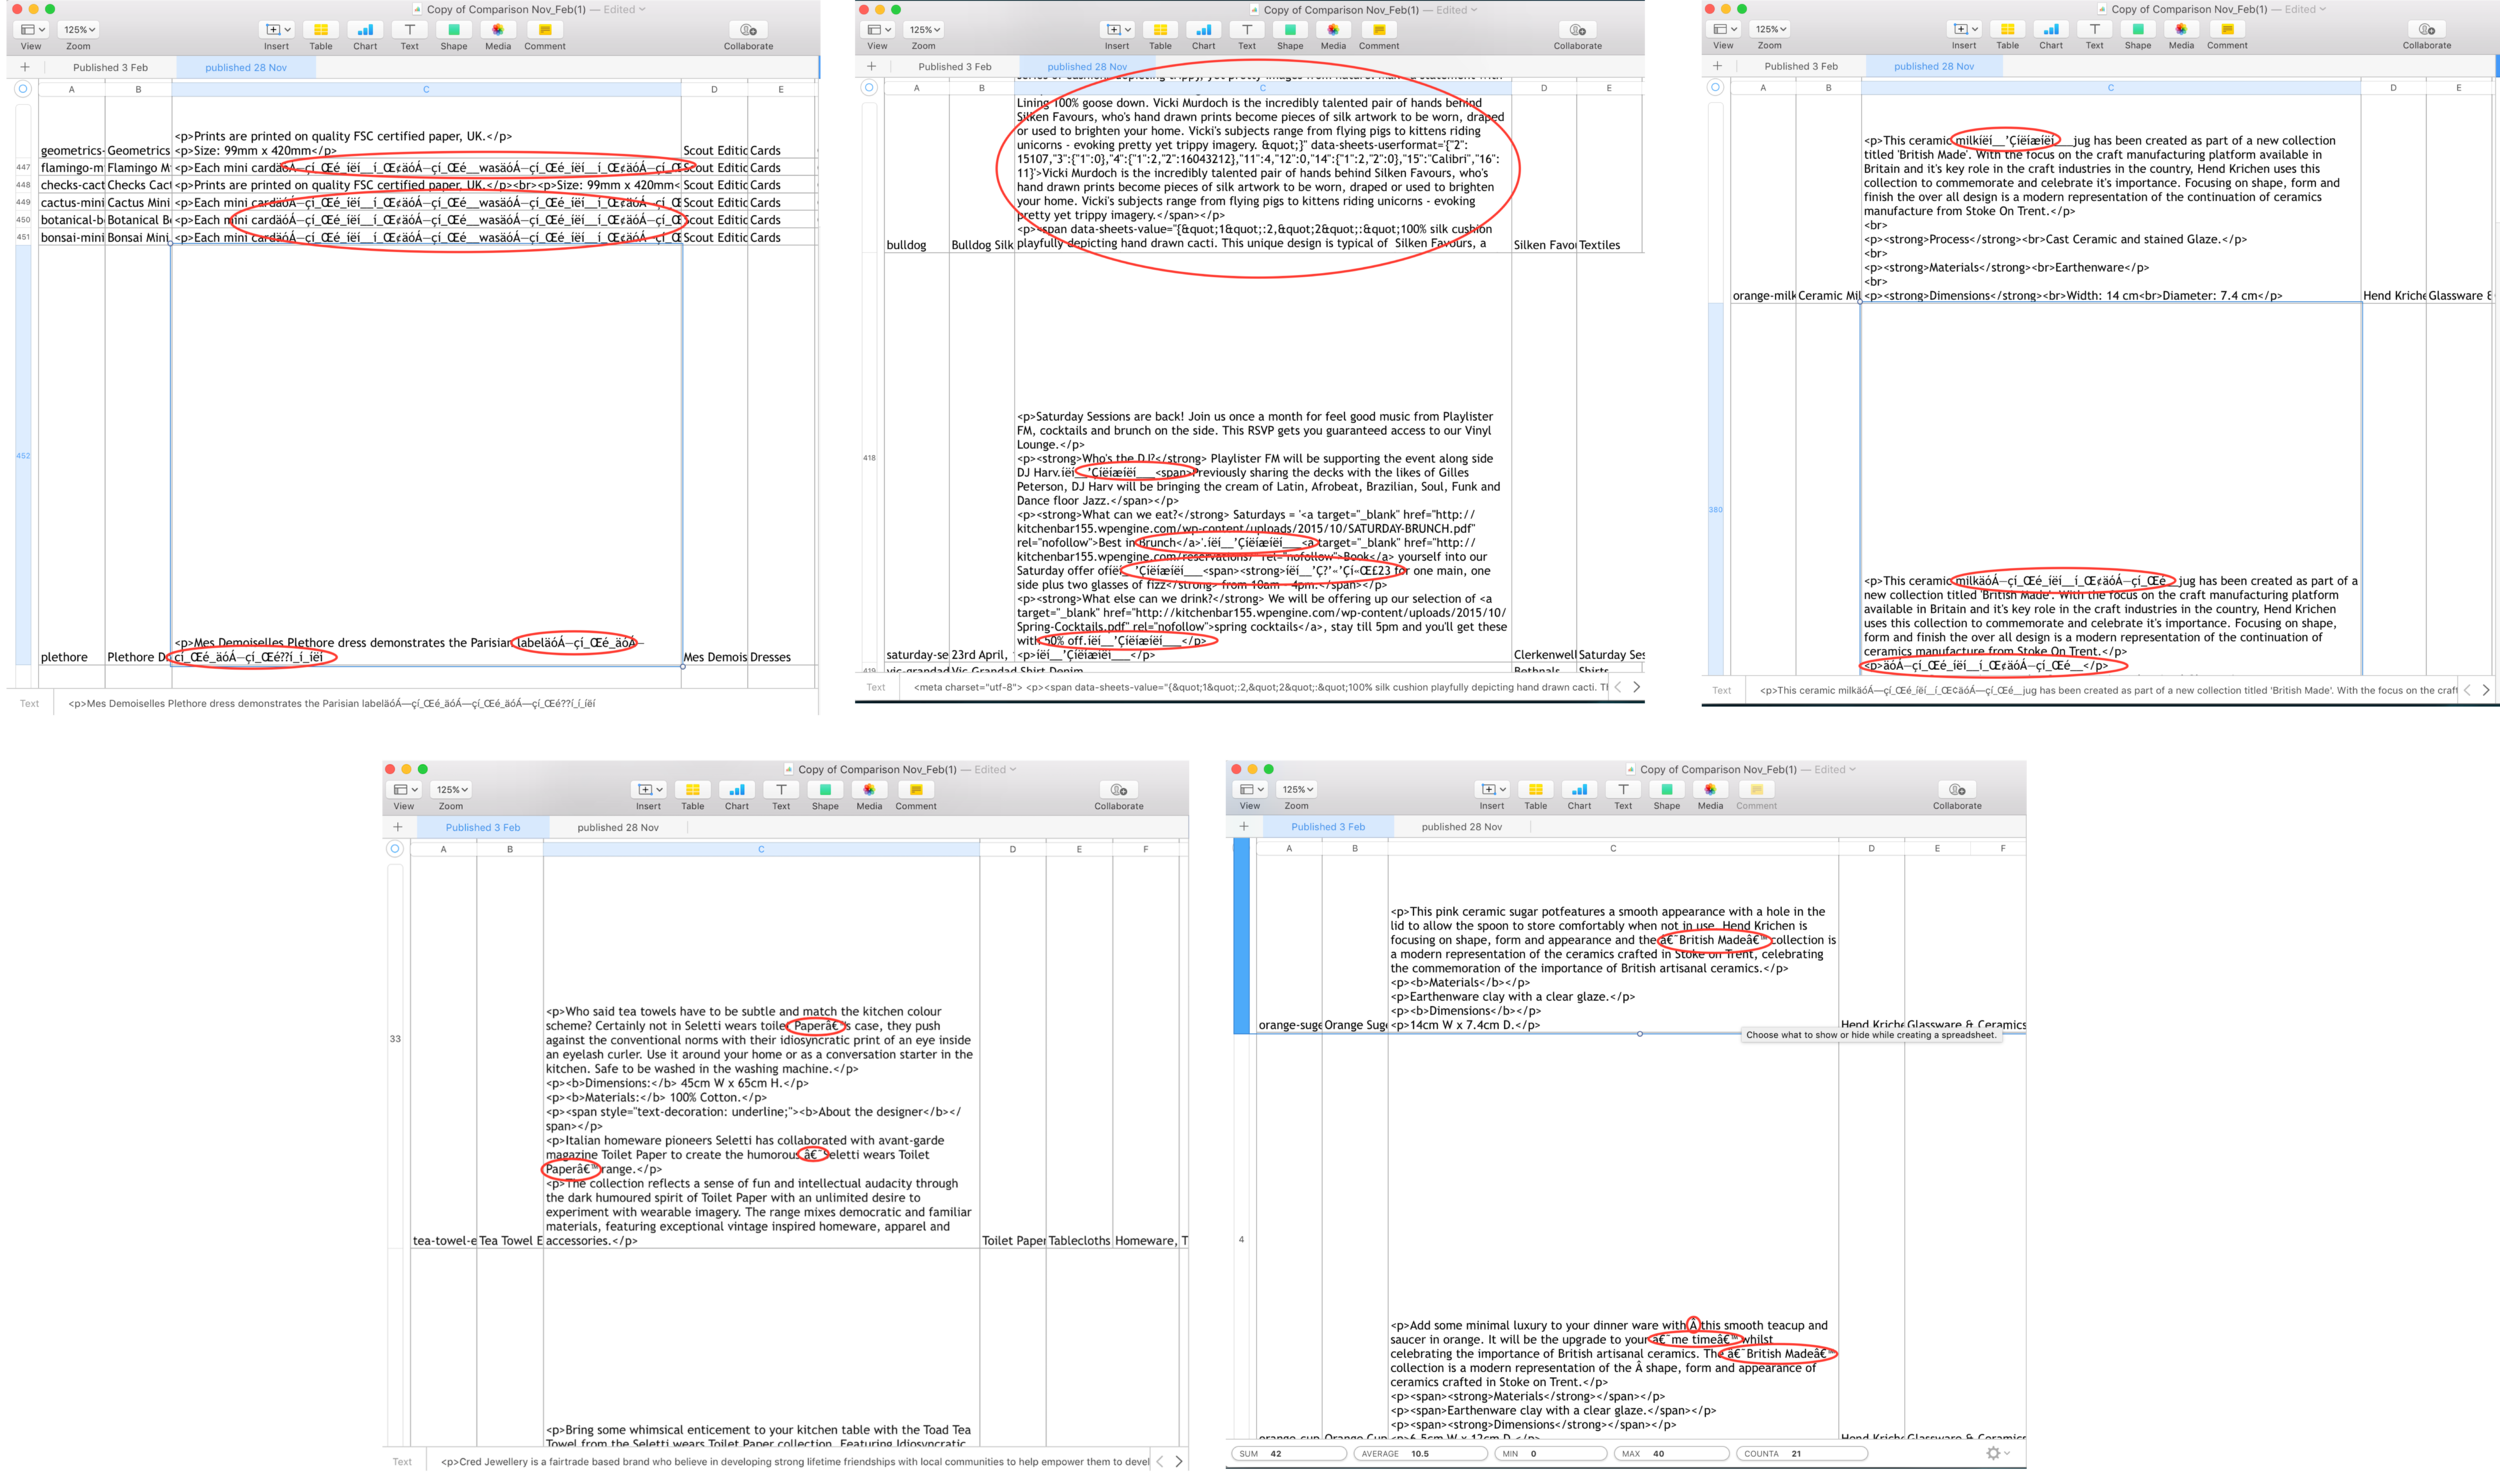Add a new sheet in the bulldog silk window
This screenshot has width=2500, height=1472.
[x=871, y=67]
